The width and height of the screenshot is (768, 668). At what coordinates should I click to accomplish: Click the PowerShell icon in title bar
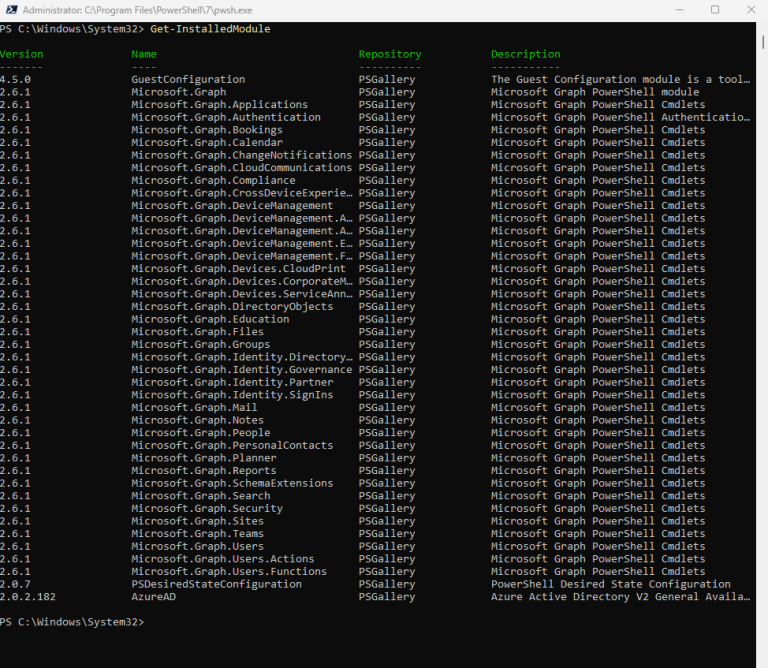tap(10, 9)
